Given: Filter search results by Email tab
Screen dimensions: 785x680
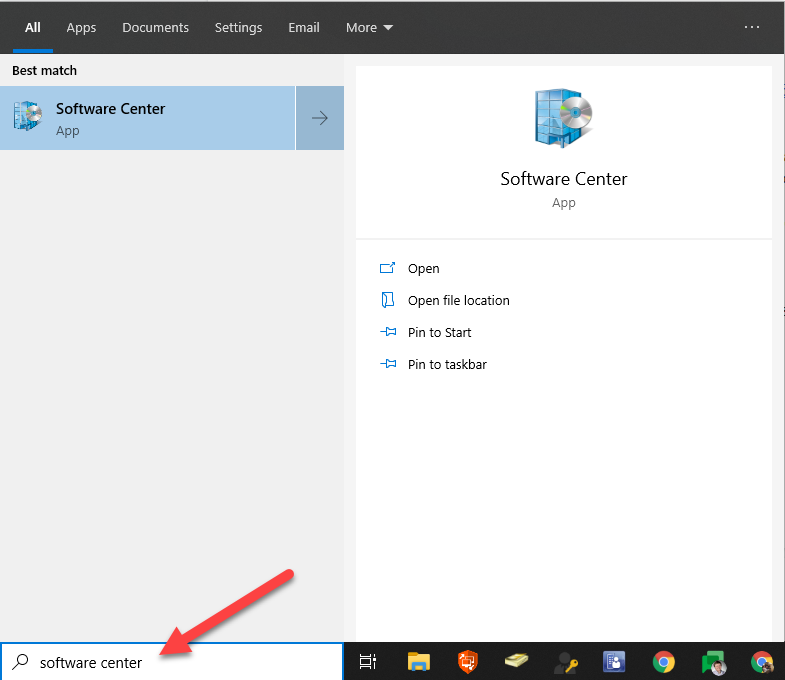Looking at the screenshot, I should pyautogui.click(x=304, y=27).
